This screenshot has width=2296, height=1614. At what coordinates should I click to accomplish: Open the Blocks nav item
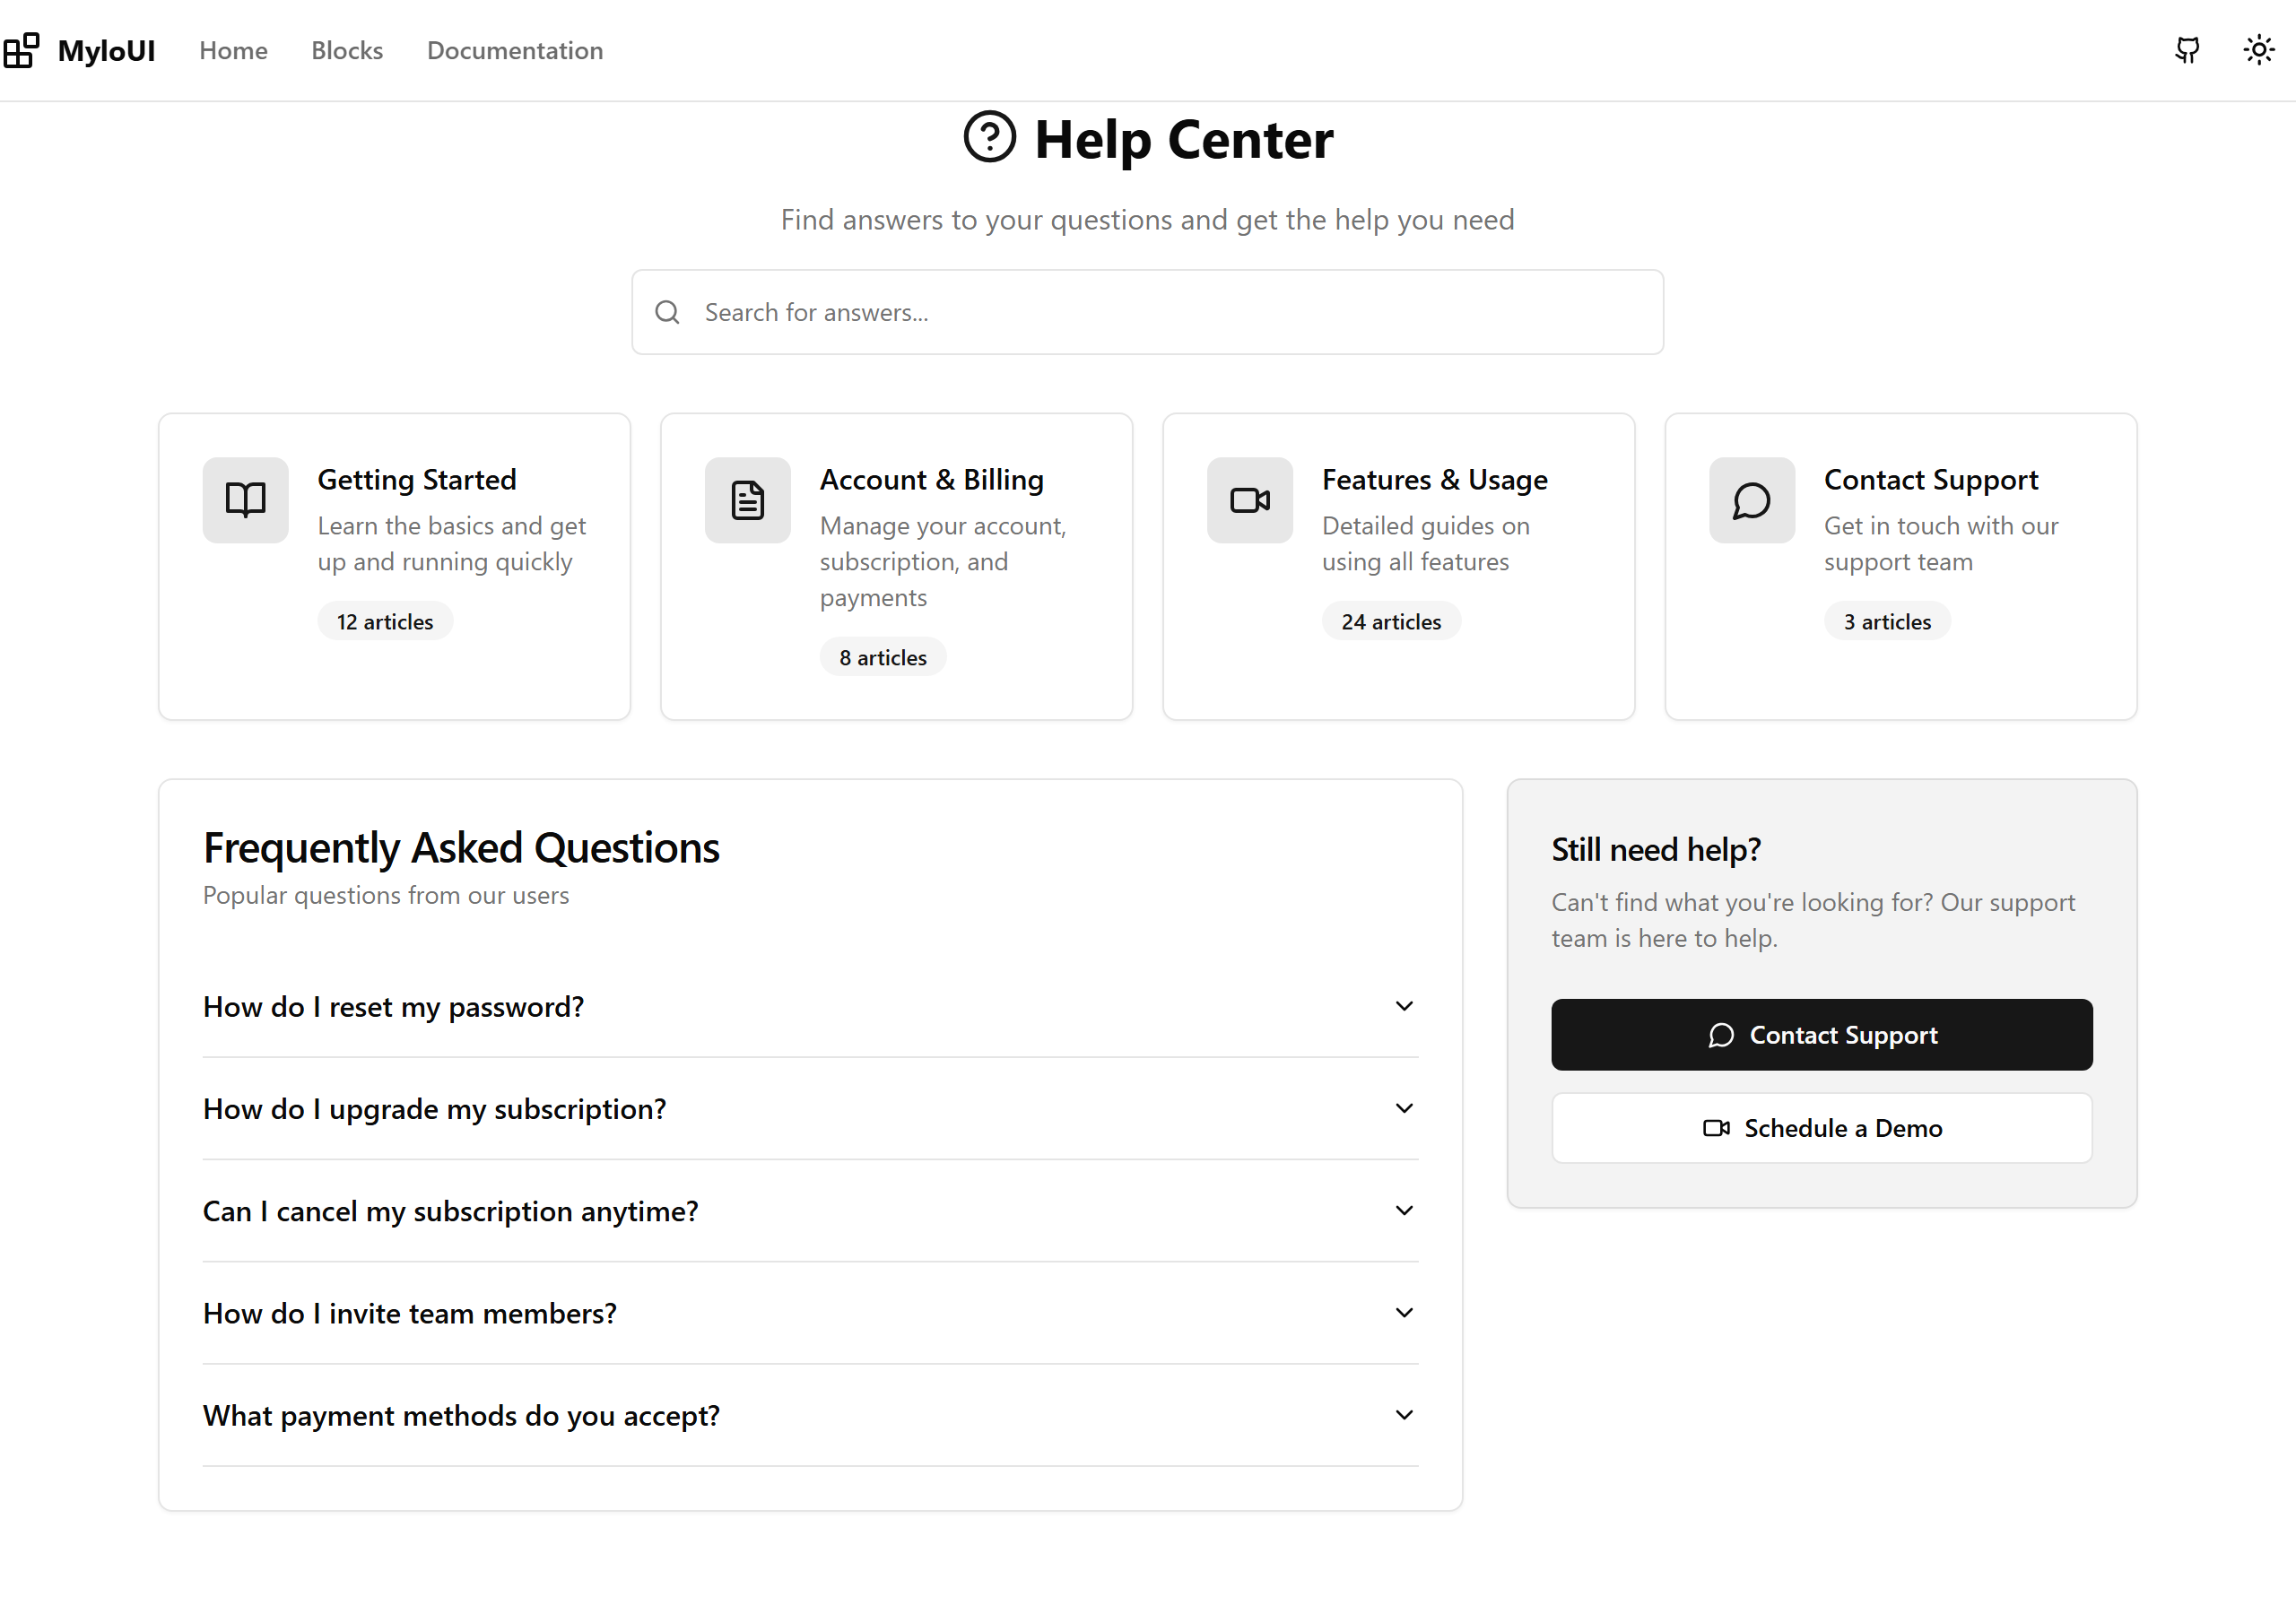347,50
